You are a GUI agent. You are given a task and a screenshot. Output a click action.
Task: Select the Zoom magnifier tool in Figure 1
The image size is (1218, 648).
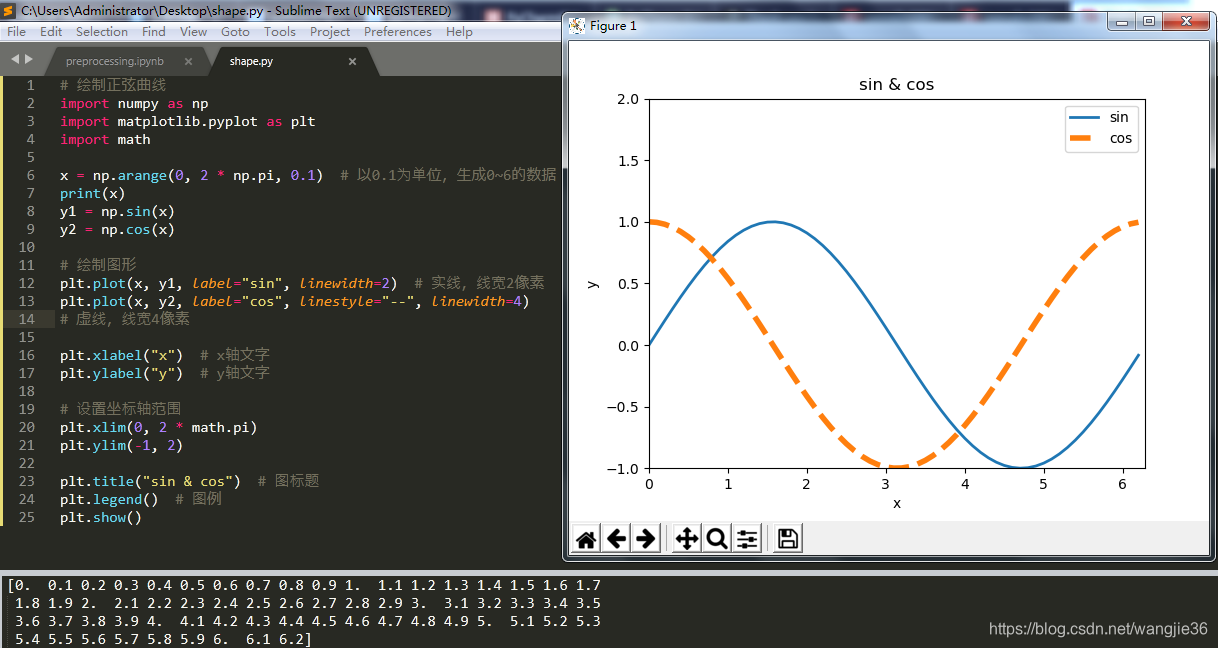[717, 539]
